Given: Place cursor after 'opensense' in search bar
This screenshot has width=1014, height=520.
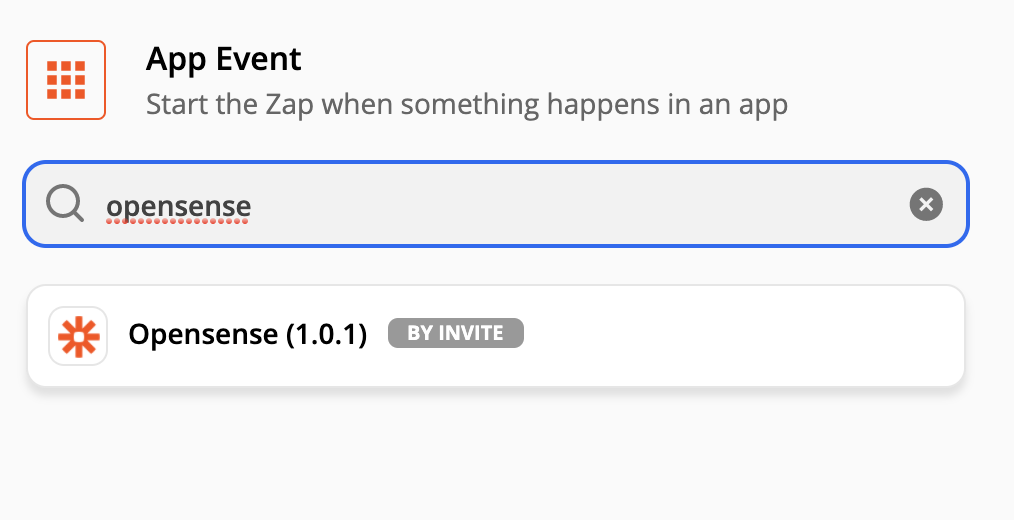Looking at the screenshot, I should (x=254, y=206).
